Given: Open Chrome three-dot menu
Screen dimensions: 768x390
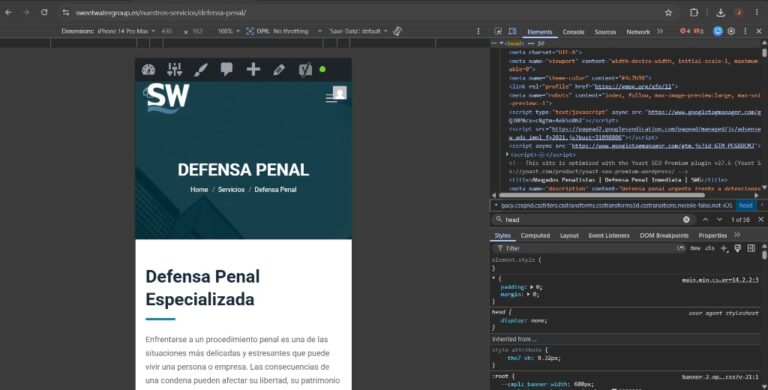Looking at the screenshot, I should pyautogui.click(x=757, y=13).
